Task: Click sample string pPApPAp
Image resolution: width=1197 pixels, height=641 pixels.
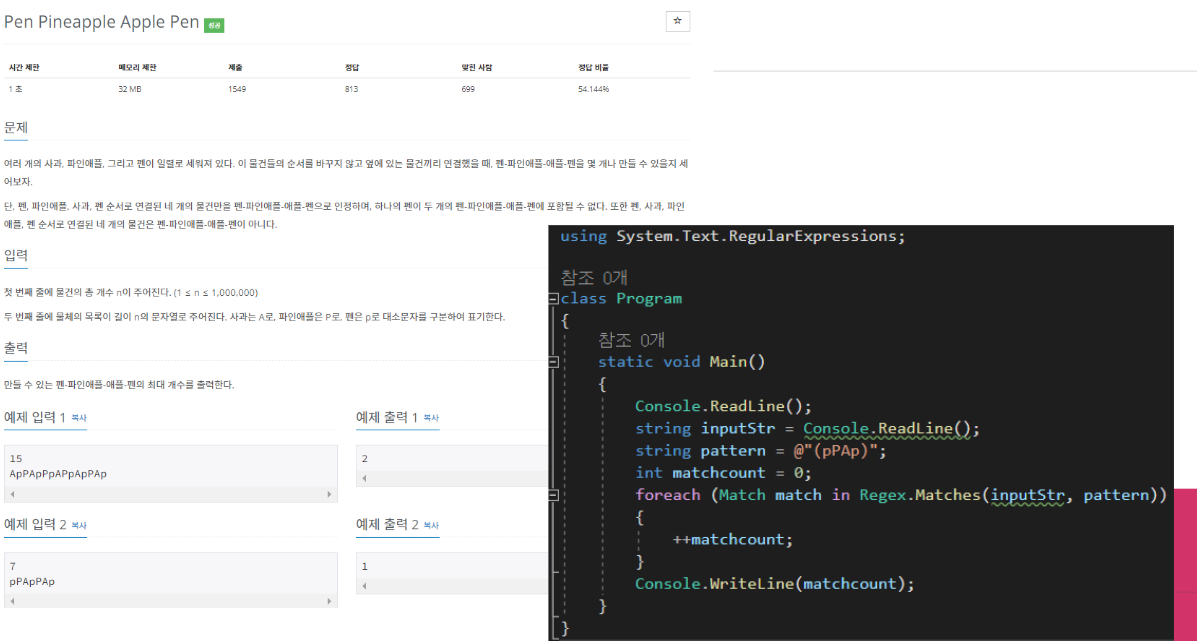Action: pos(32,581)
